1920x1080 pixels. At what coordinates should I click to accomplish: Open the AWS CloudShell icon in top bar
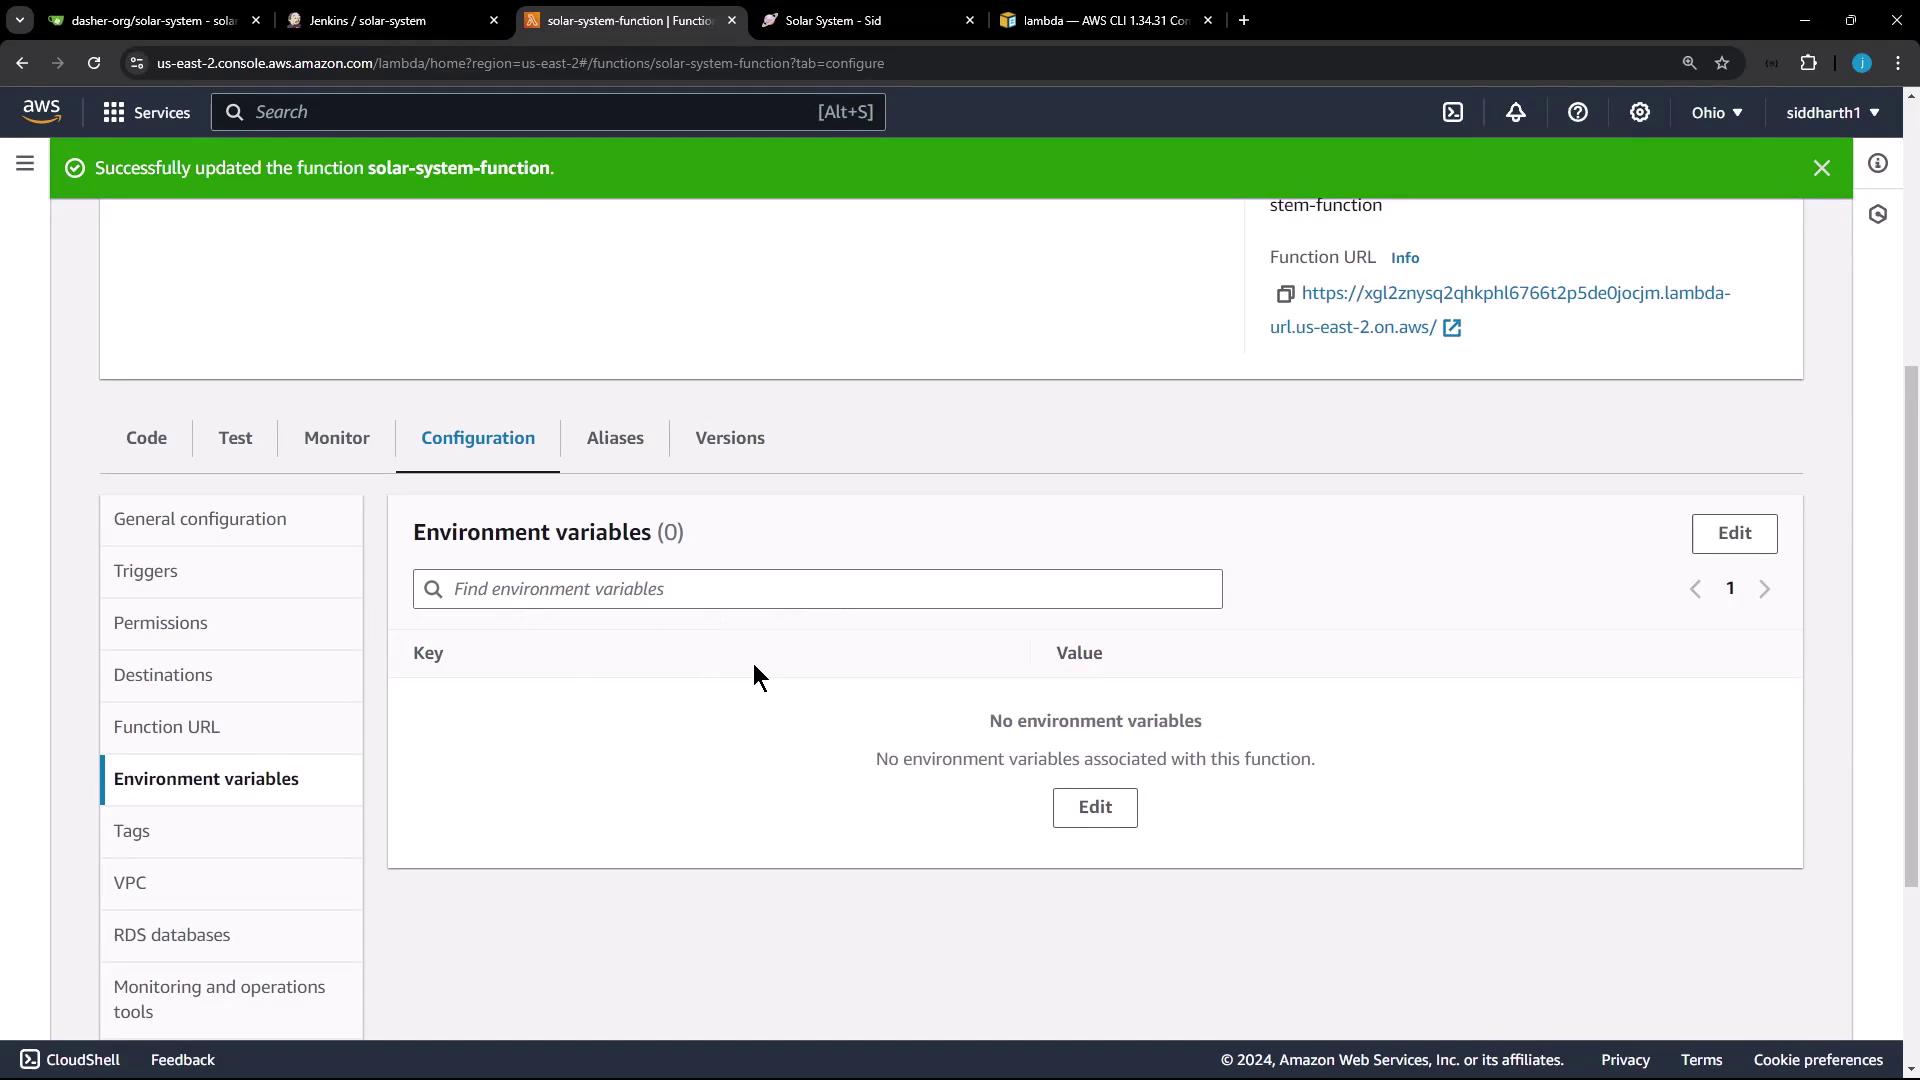click(1453, 113)
